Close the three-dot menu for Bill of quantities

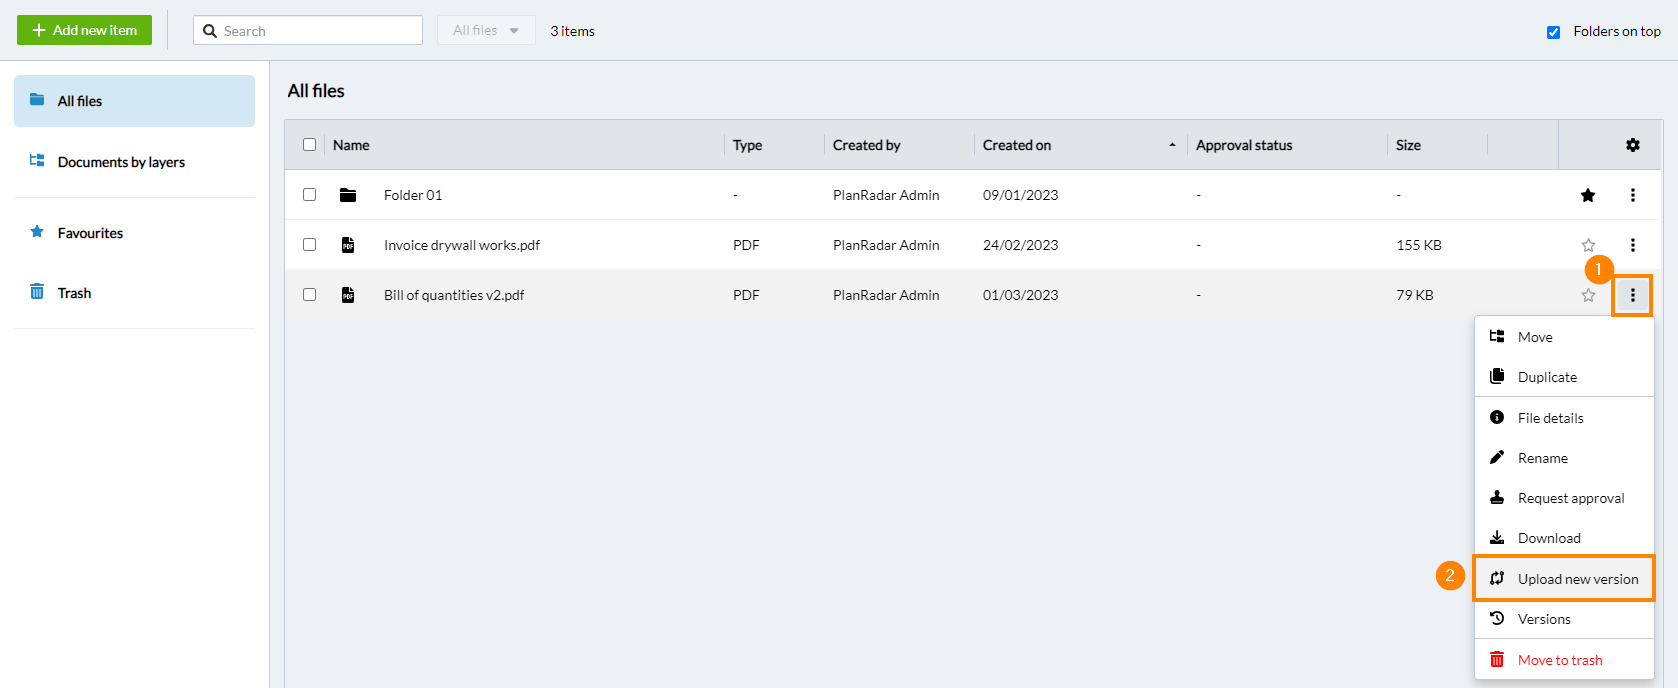[1632, 295]
